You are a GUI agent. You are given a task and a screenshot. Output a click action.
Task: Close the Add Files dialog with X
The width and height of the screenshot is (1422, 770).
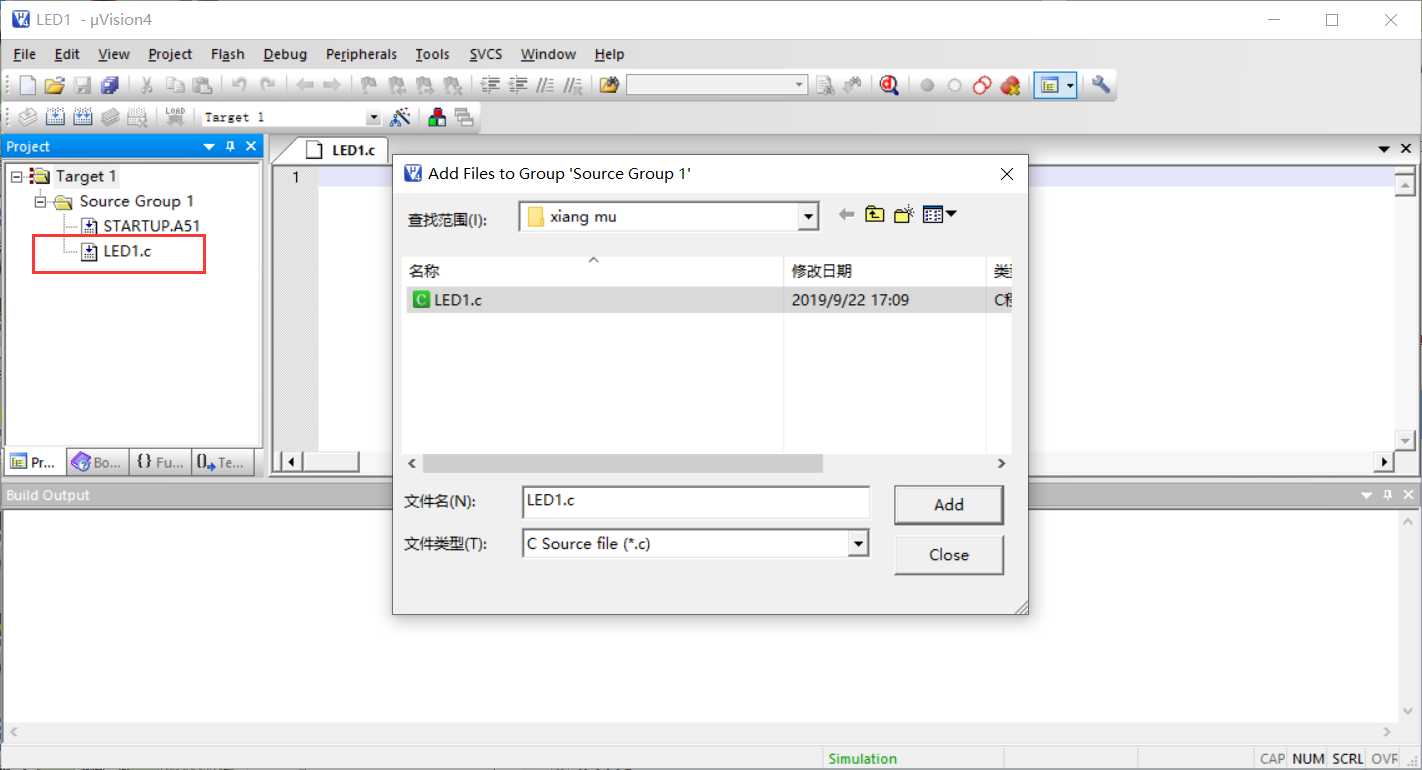pos(1007,174)
